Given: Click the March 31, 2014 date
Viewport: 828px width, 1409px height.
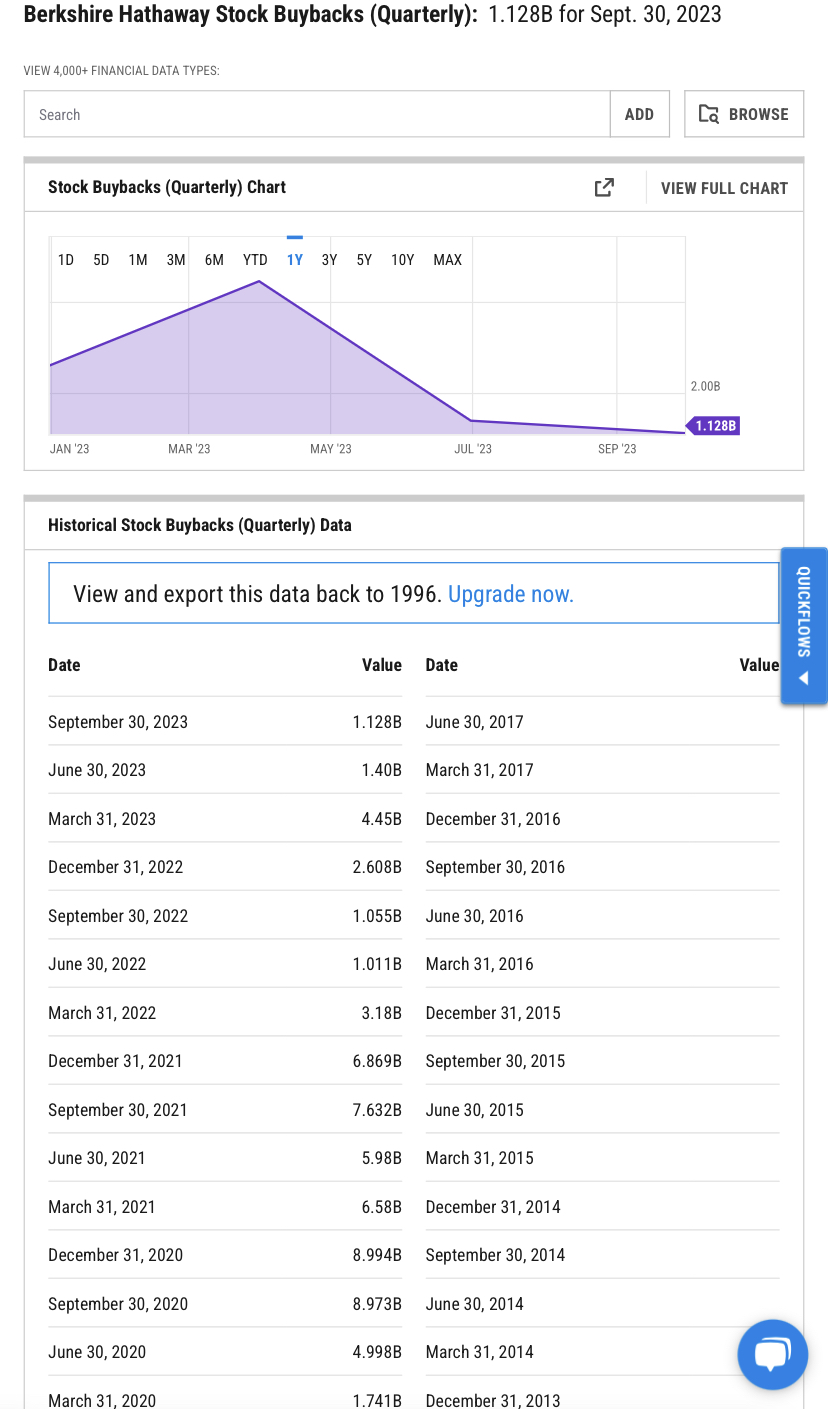Looking at the screenshot, I should point(479,1352).
